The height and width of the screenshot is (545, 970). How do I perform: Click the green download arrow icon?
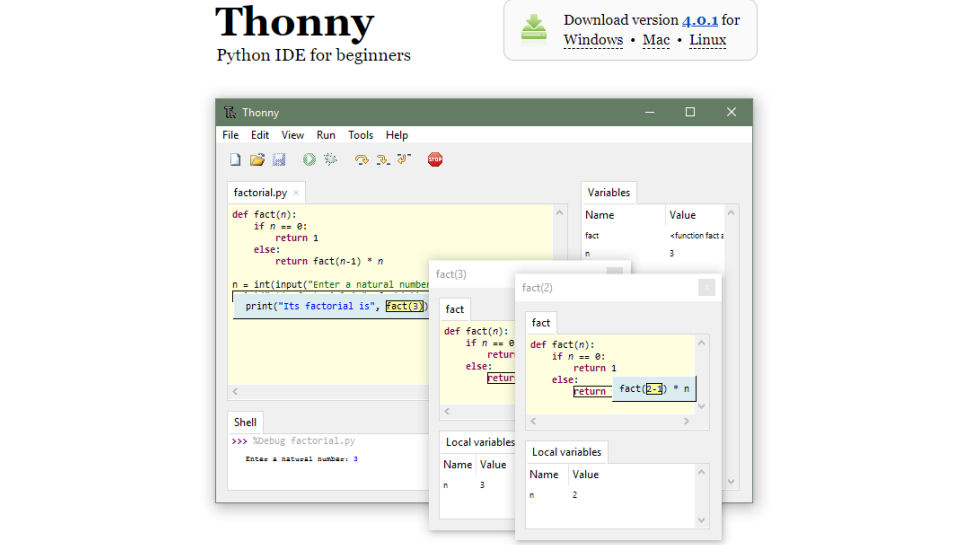pyautogui.click(x=533, y=27)
